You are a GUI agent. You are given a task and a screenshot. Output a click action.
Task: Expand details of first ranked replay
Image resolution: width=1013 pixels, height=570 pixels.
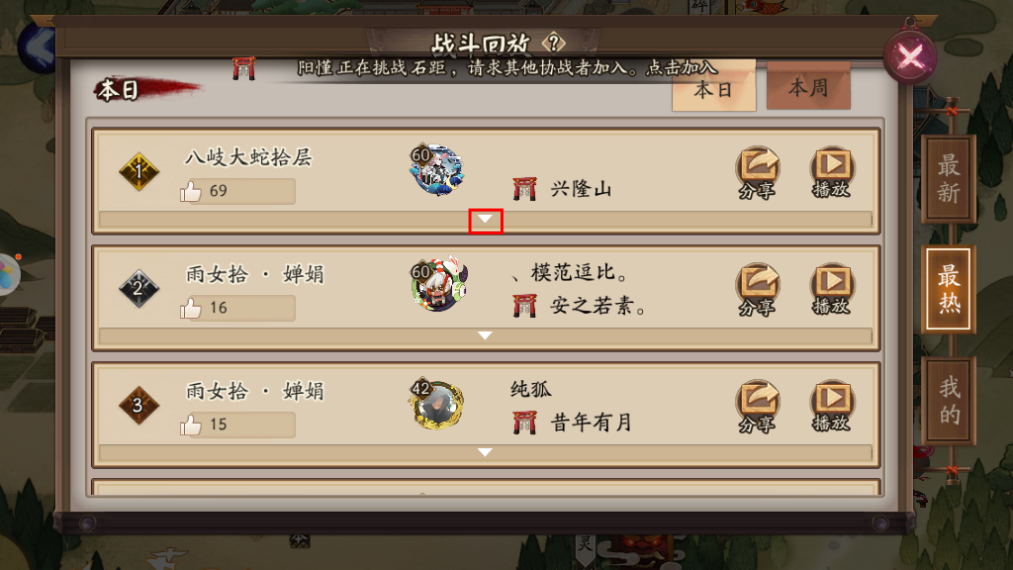pos(485,220)
